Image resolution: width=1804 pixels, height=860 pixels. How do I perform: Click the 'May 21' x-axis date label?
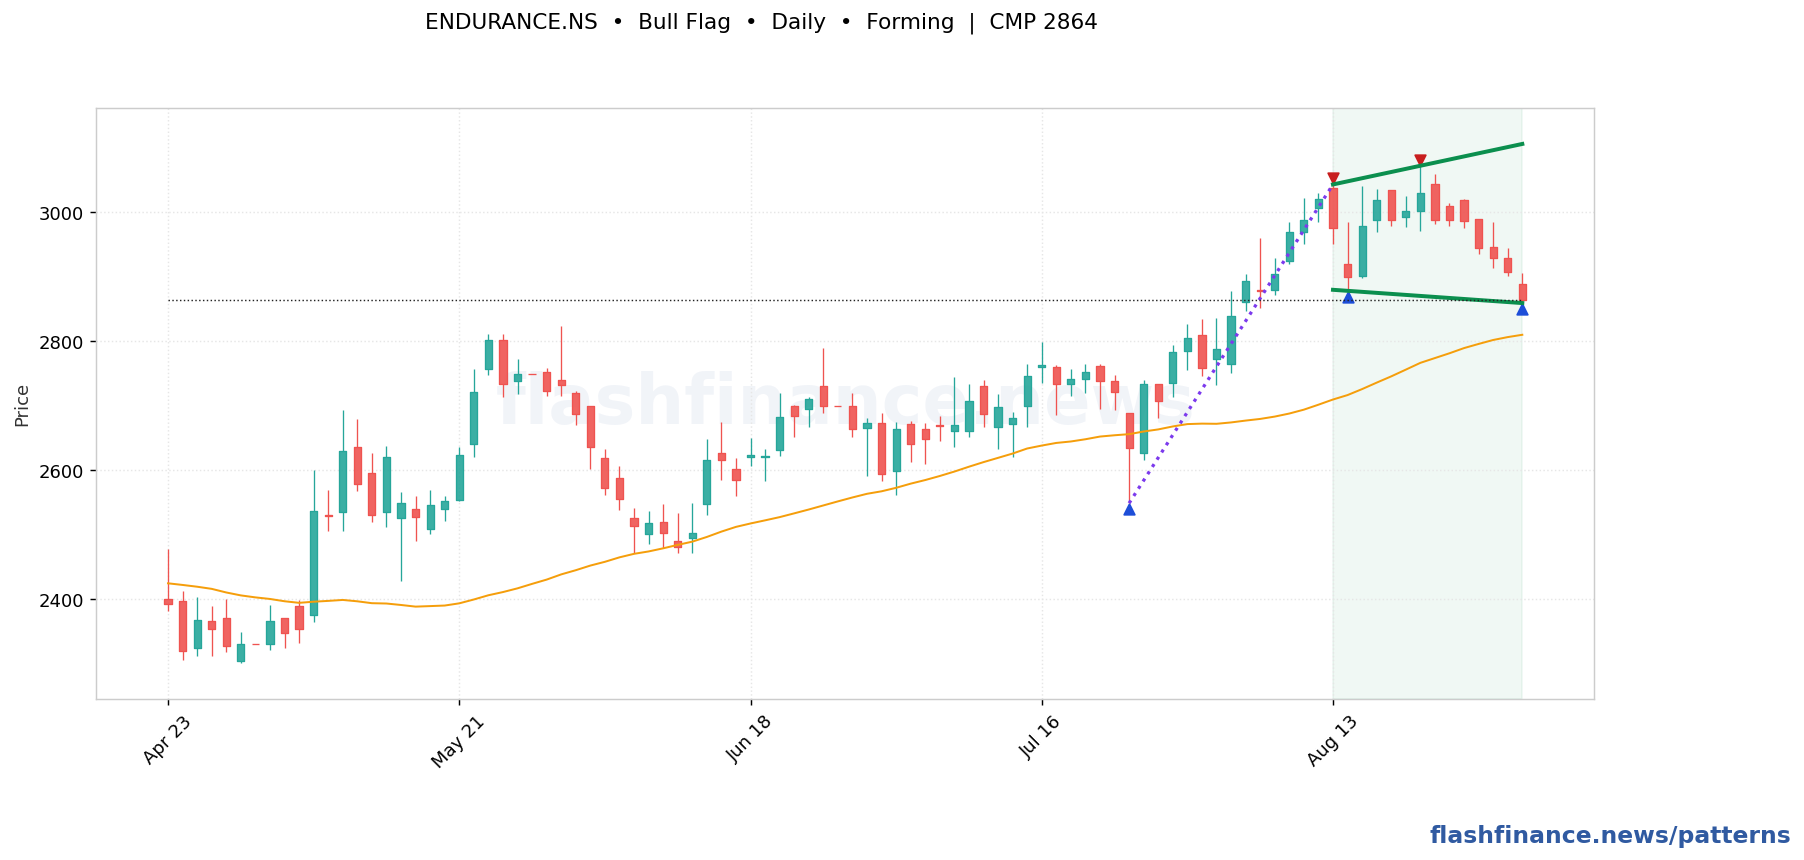pyautogui.click(x=457, y=740)
